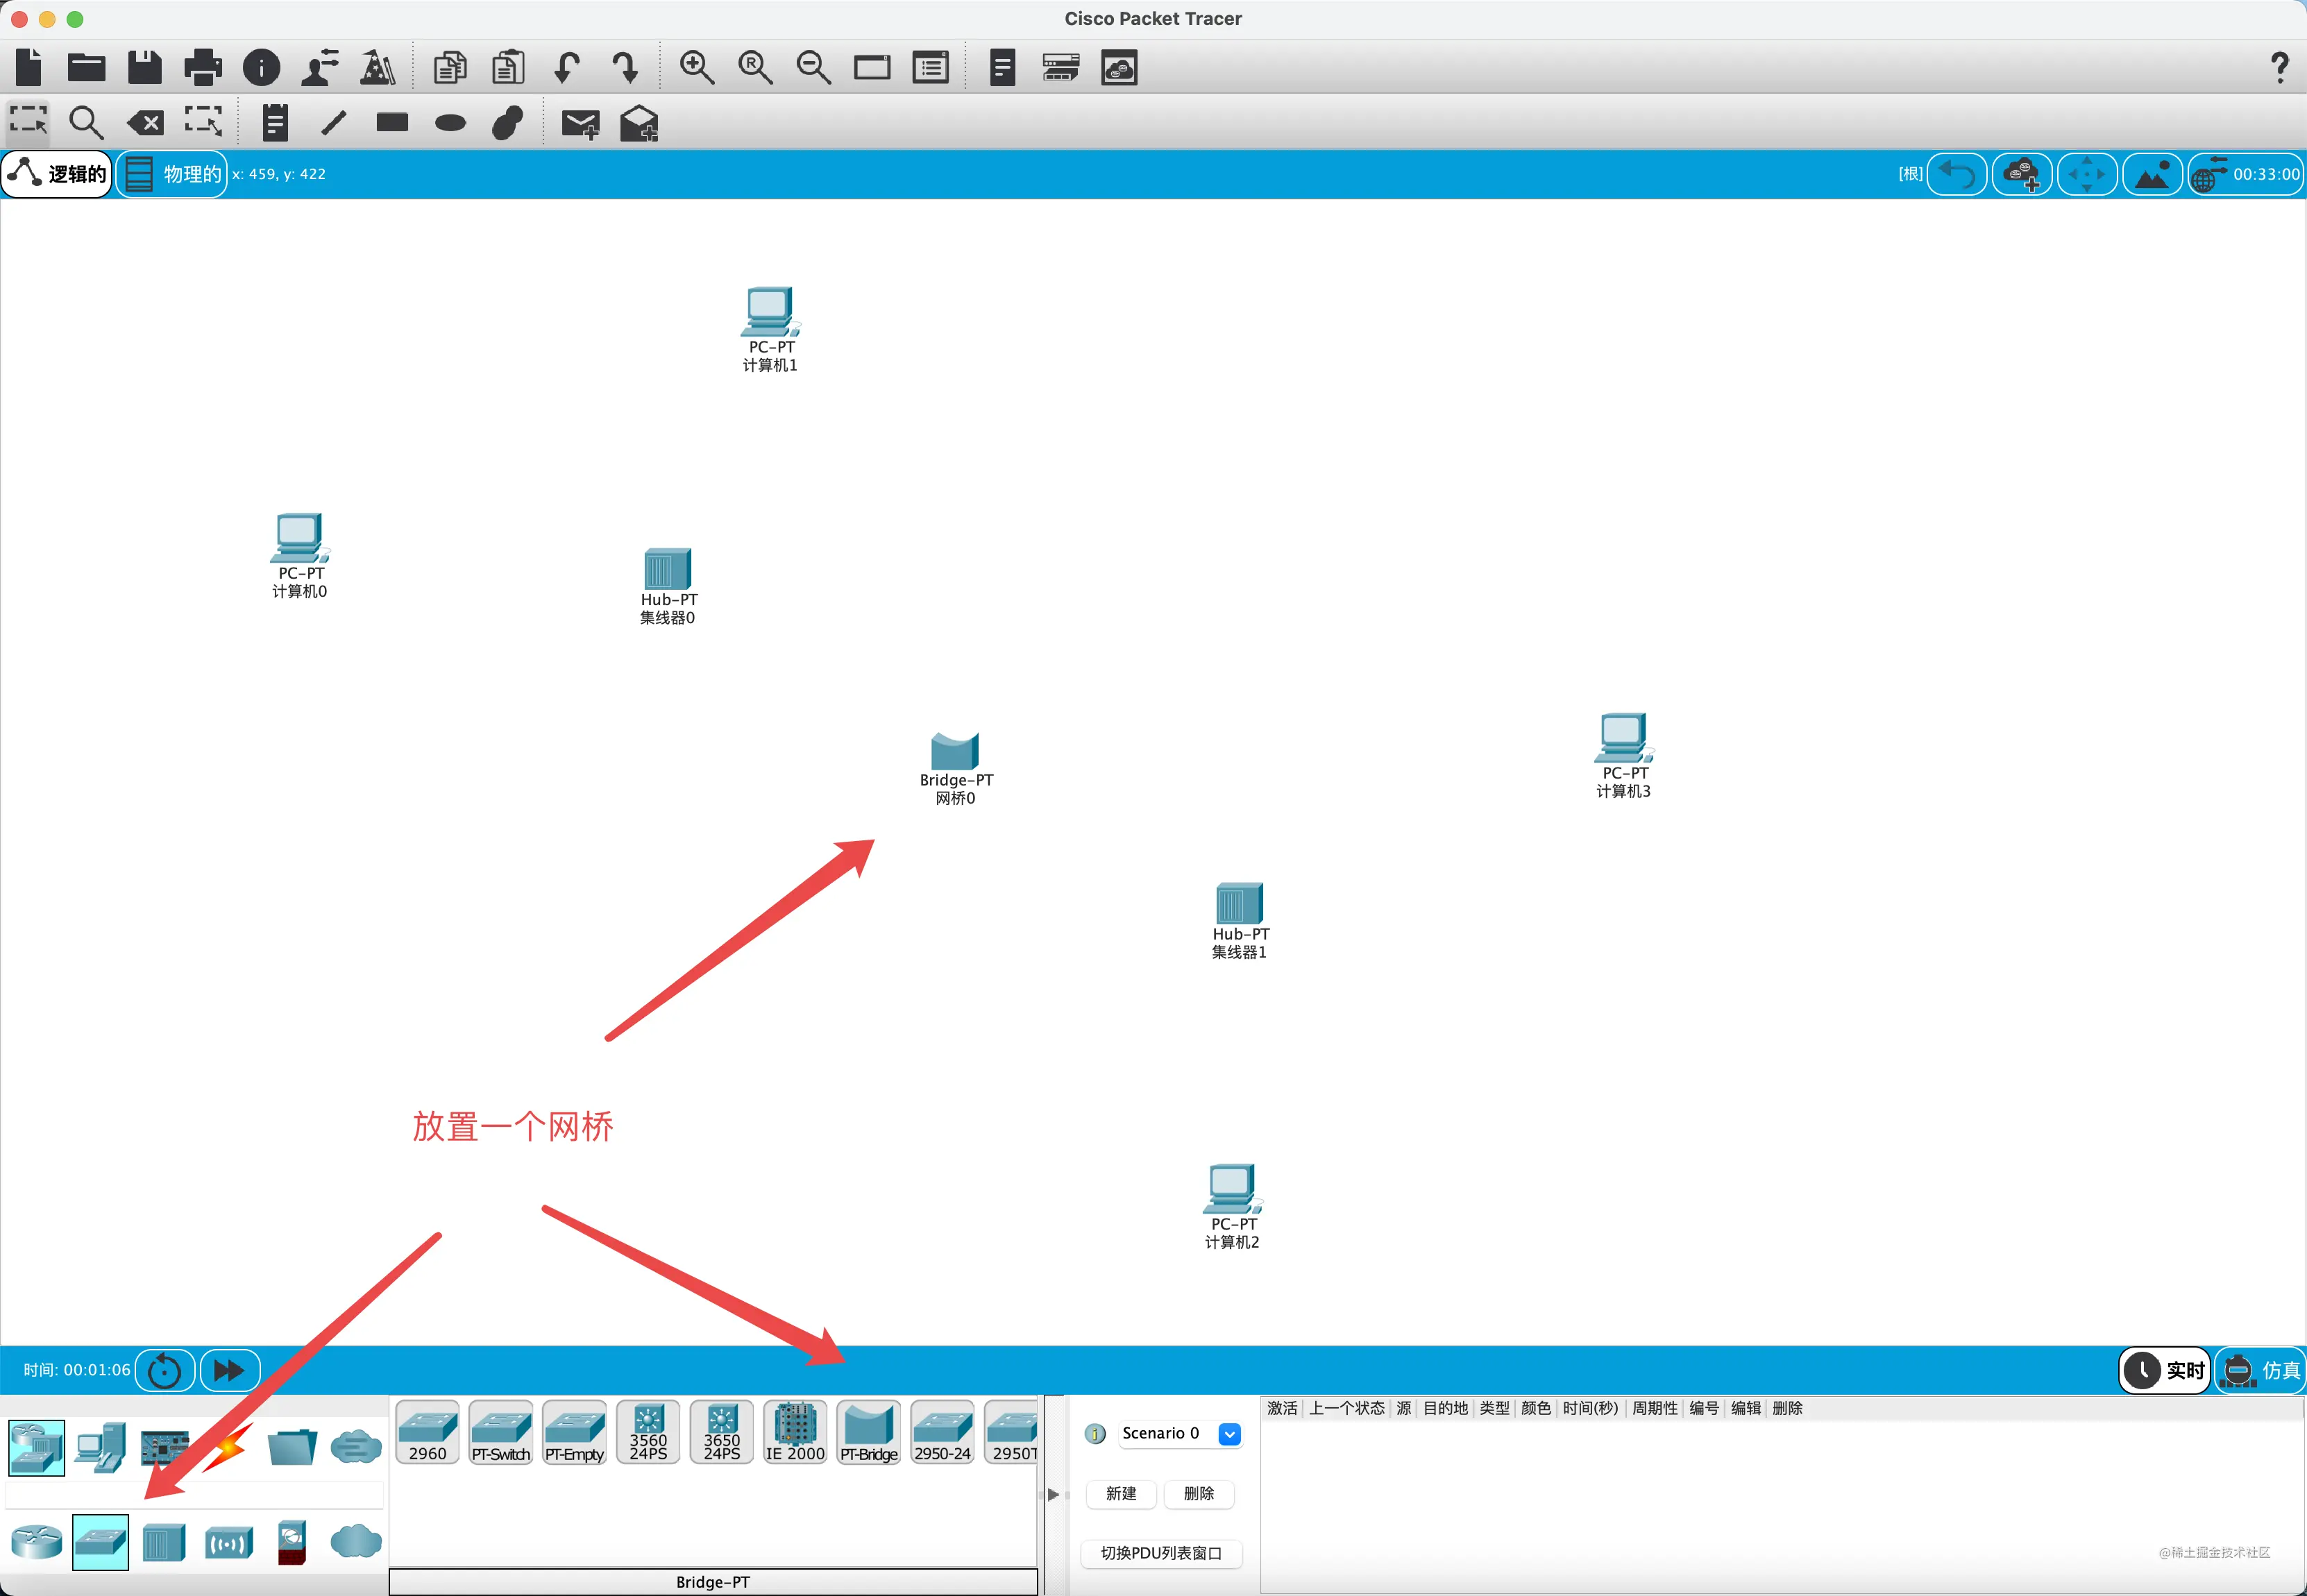Pick the 2950-24 switch model
2307x1596 pixels.
[x=942, y=1432]
